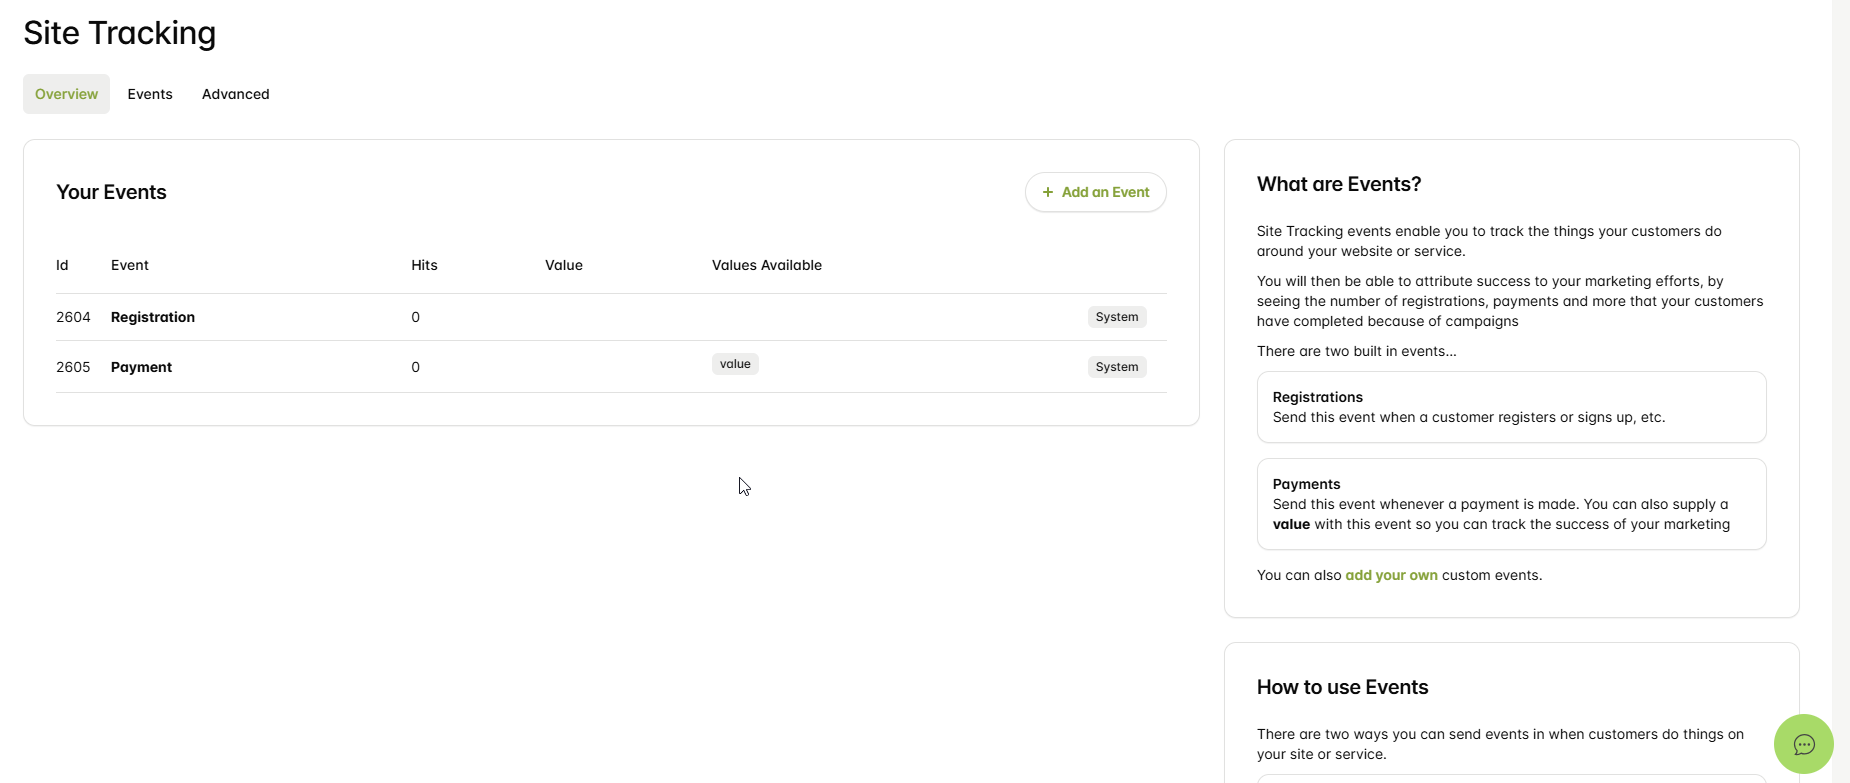Click event Id 2604
The width and height of the screenshot is (1850, 783).
(73, 317)
